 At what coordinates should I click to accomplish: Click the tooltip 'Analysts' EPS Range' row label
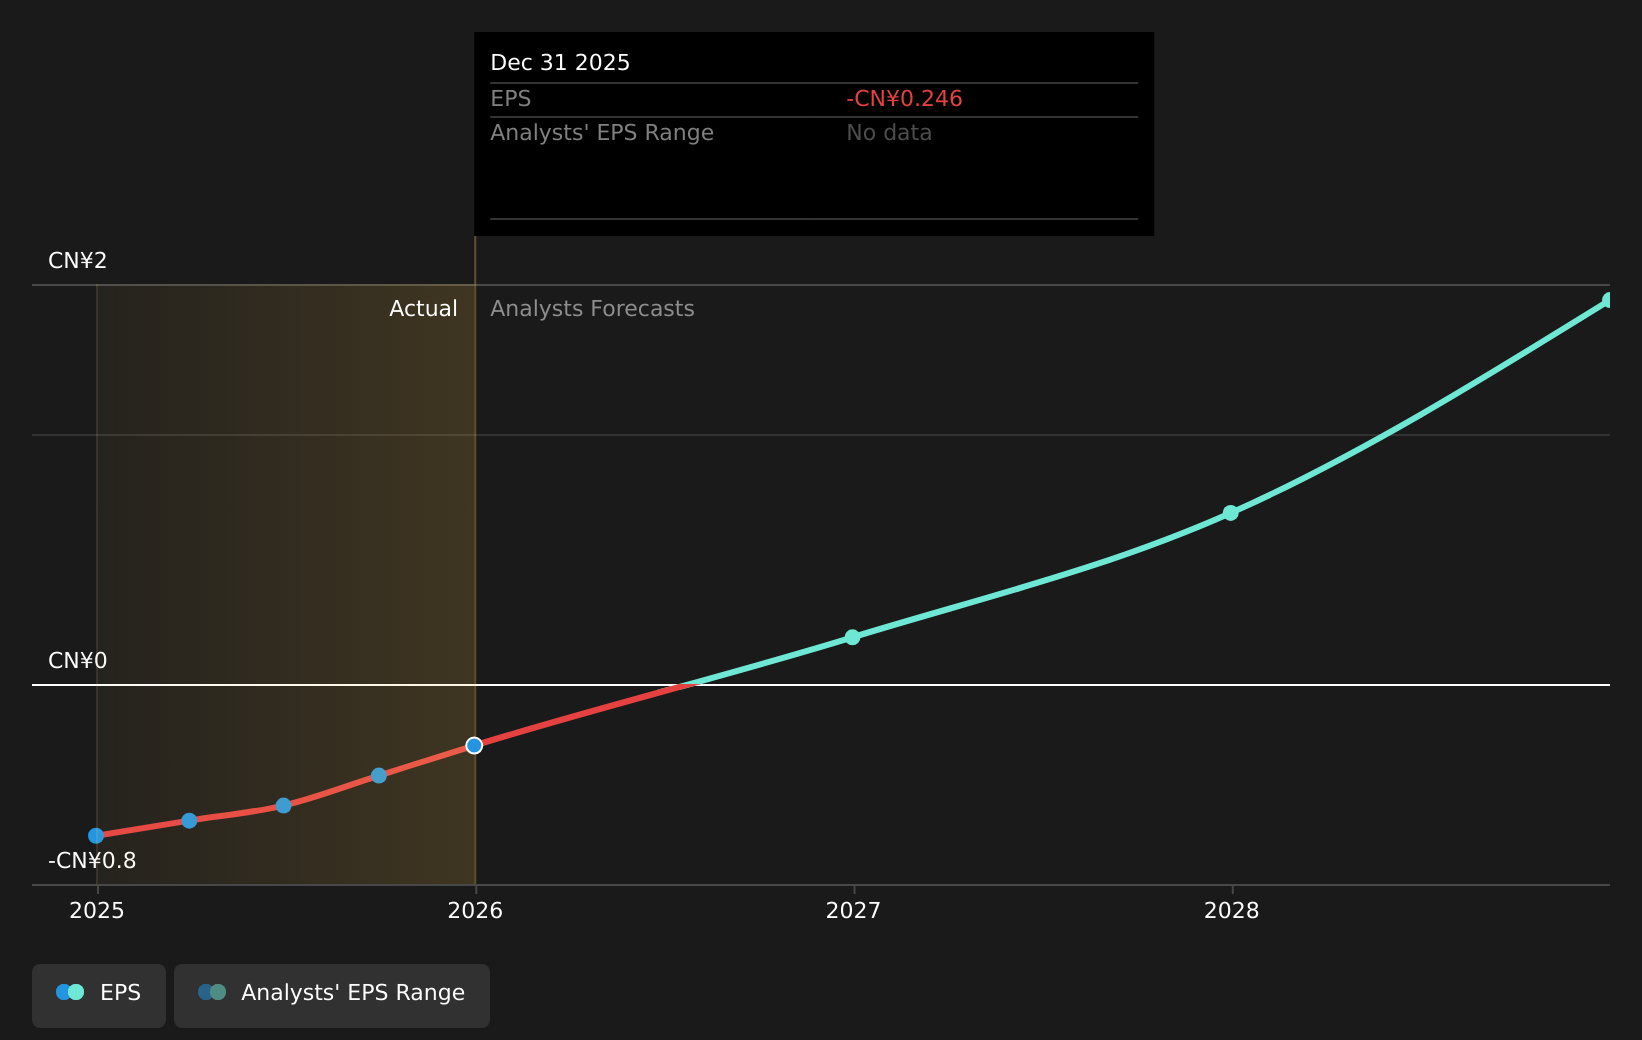click(602, 133)
